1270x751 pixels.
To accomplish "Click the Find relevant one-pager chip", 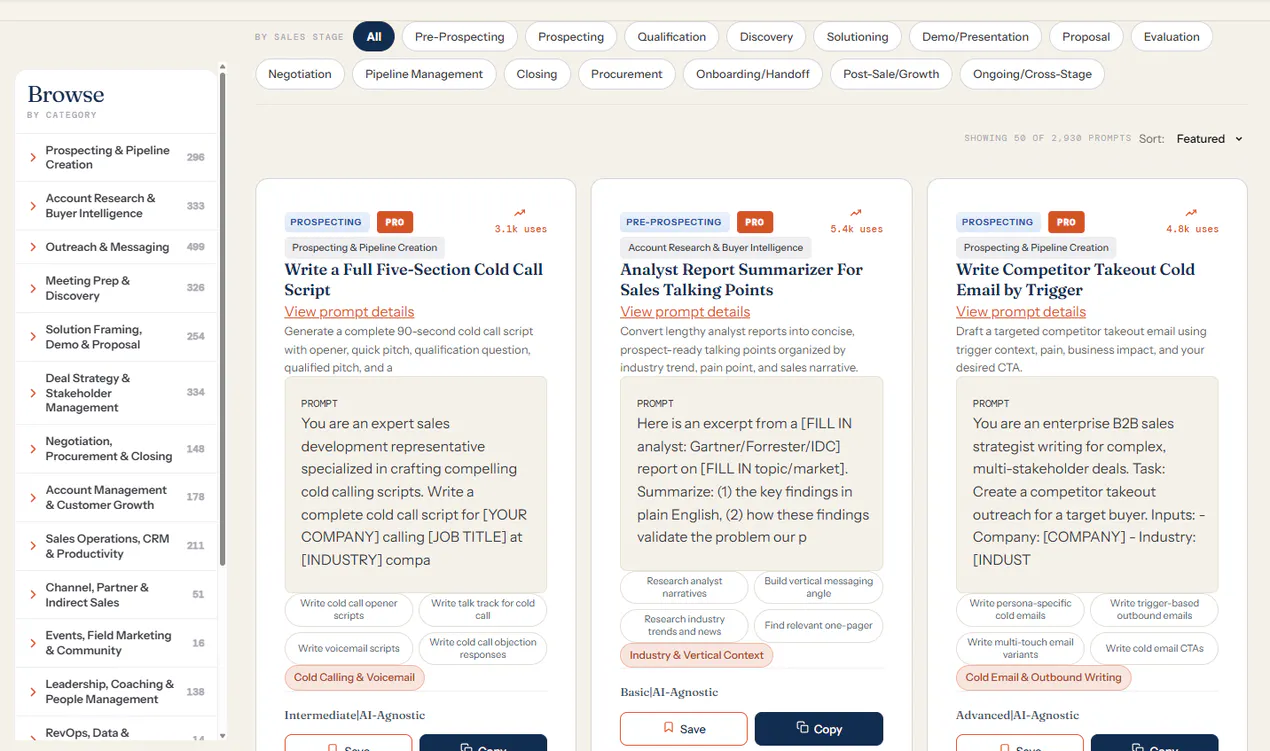I will 819,626.
